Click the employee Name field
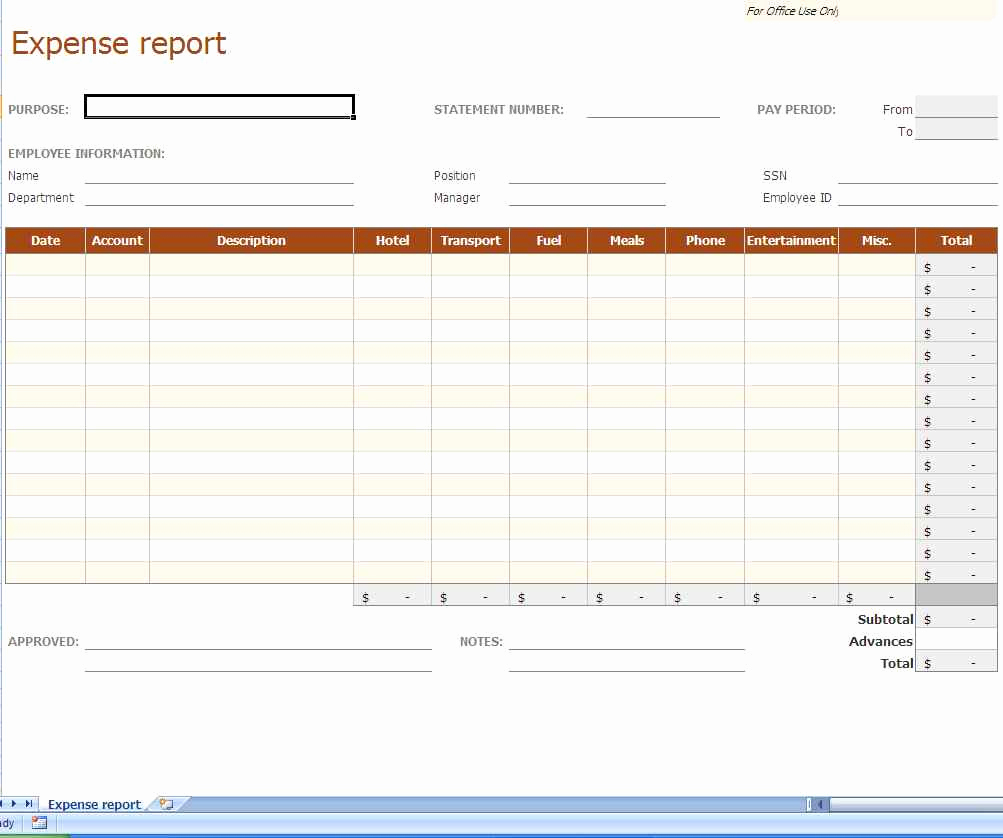The width and height of the screenshot is (1003, 838). pyautogui.click(x=219, y=175)
